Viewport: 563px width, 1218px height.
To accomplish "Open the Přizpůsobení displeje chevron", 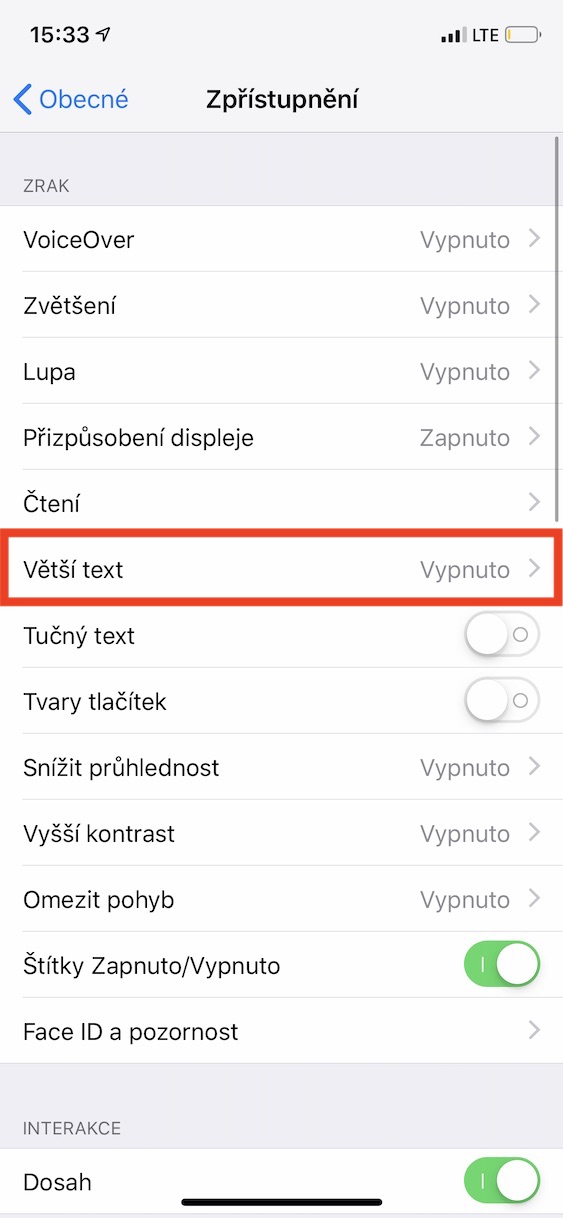I will click(534, 437).
